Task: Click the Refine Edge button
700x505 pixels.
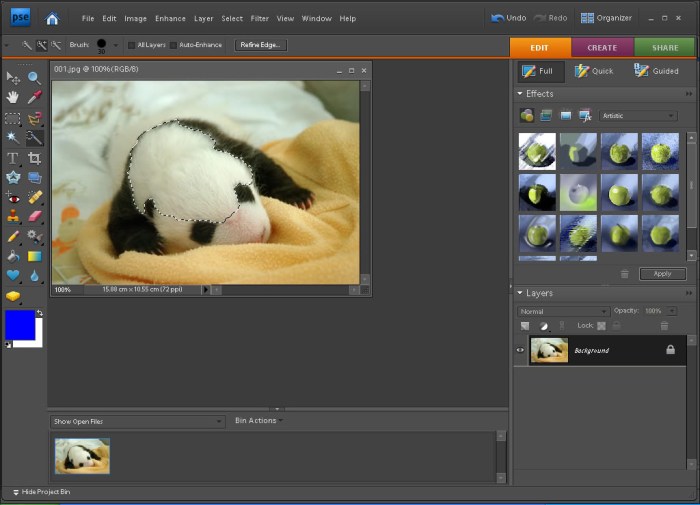Action: pos(261,45)
